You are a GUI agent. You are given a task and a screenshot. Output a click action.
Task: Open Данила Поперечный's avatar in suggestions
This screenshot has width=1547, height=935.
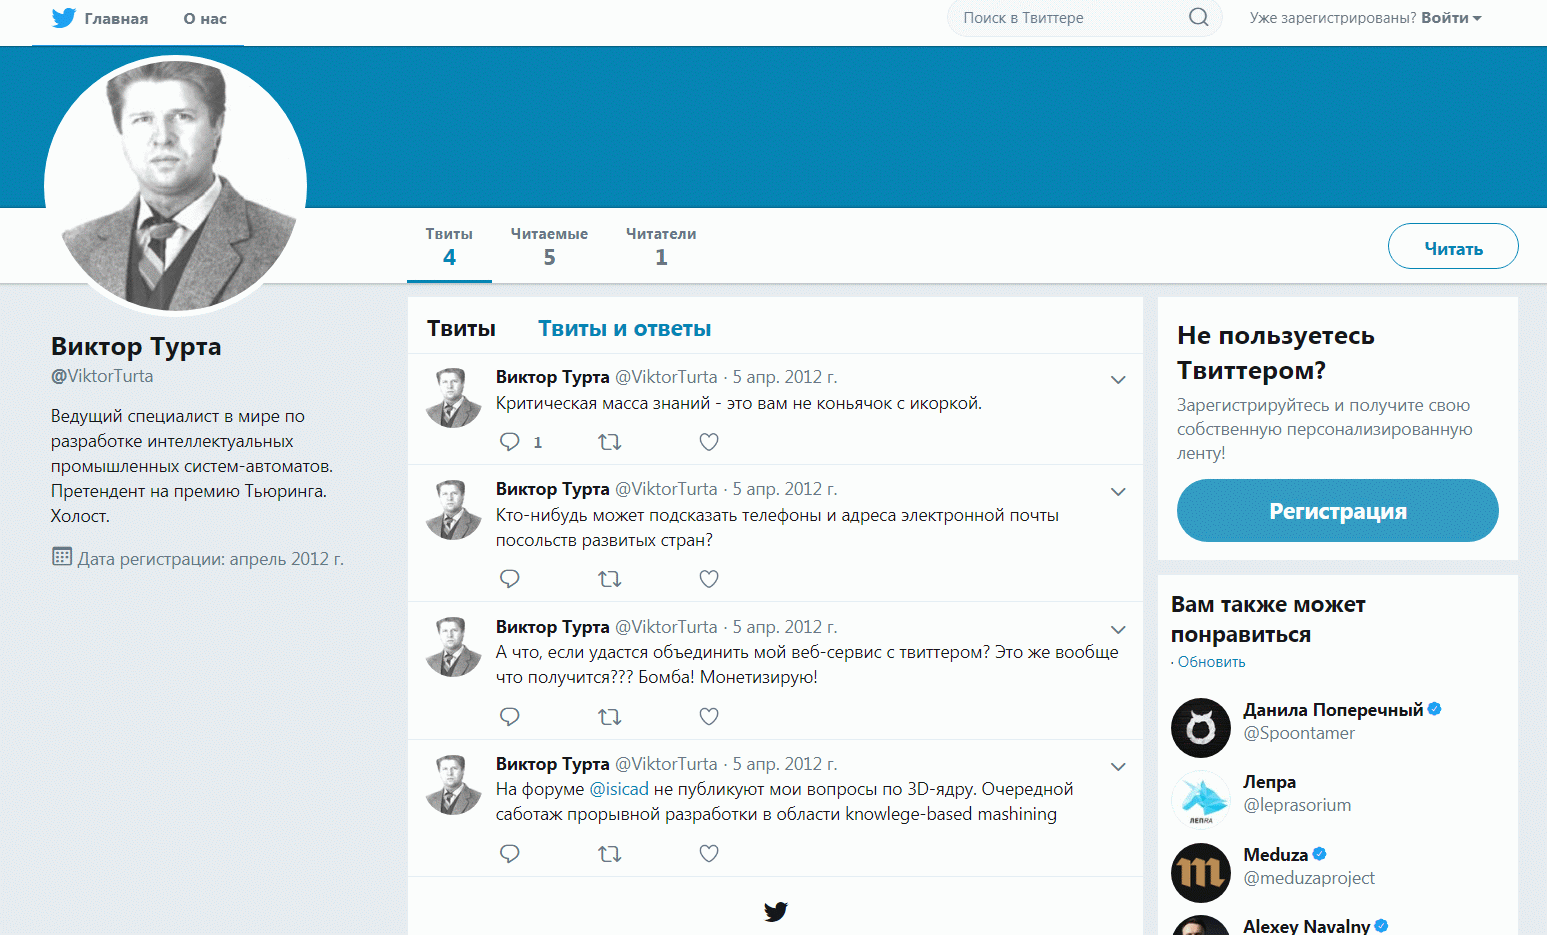[1201, 728]
